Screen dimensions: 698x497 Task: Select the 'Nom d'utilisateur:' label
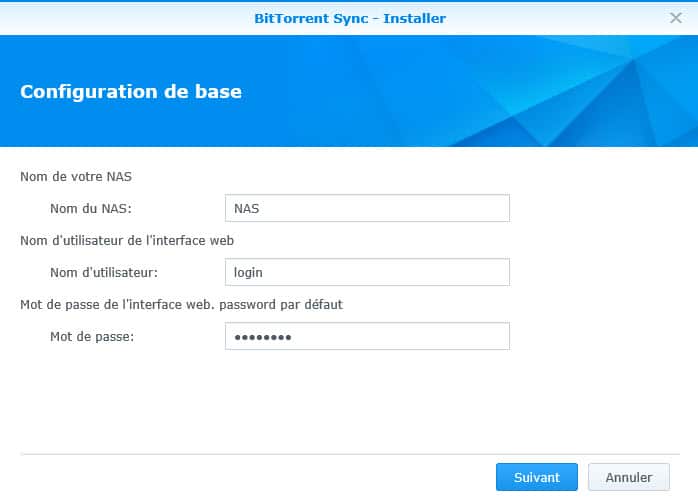point(104,273)
